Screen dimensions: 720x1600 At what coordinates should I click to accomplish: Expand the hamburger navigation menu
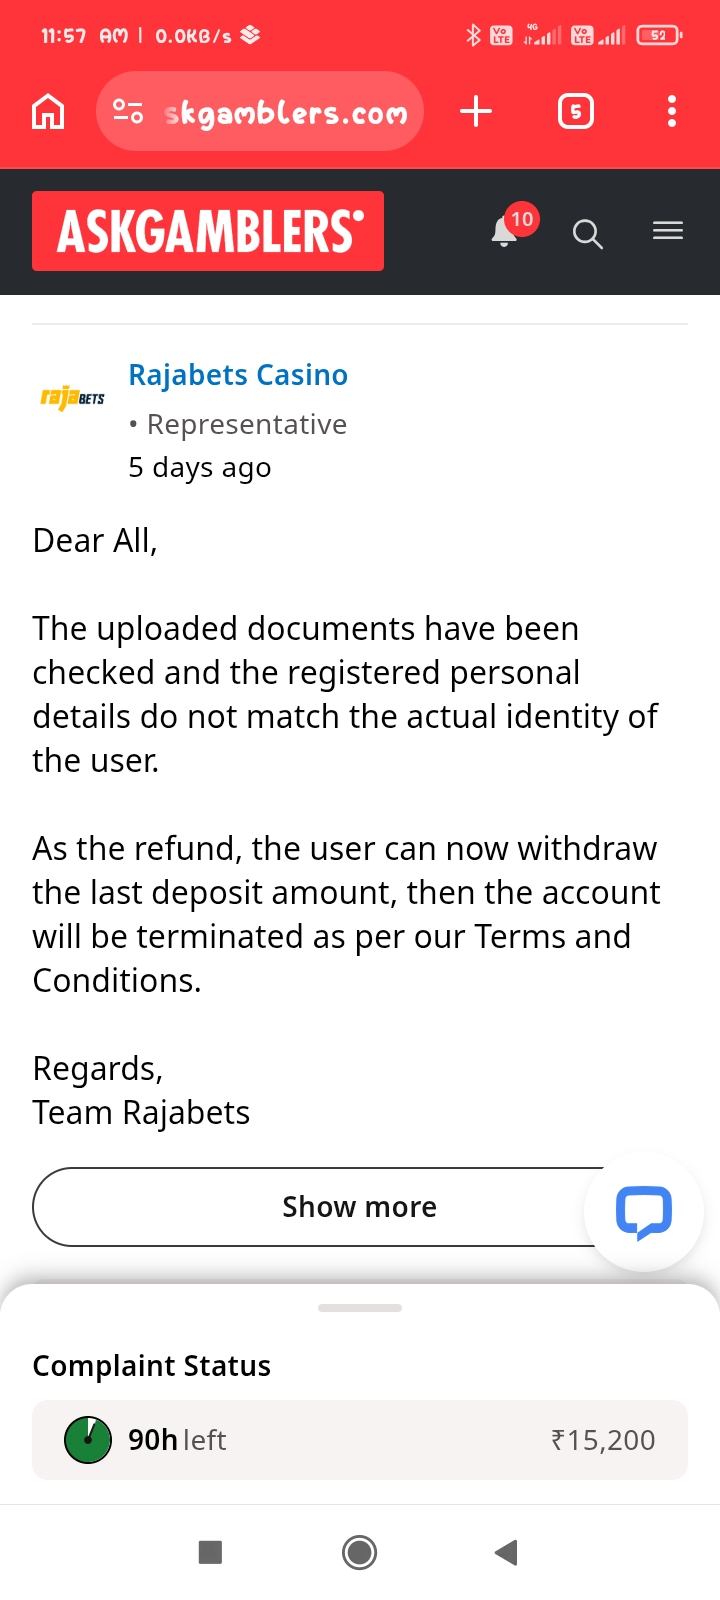click(668, 232)
